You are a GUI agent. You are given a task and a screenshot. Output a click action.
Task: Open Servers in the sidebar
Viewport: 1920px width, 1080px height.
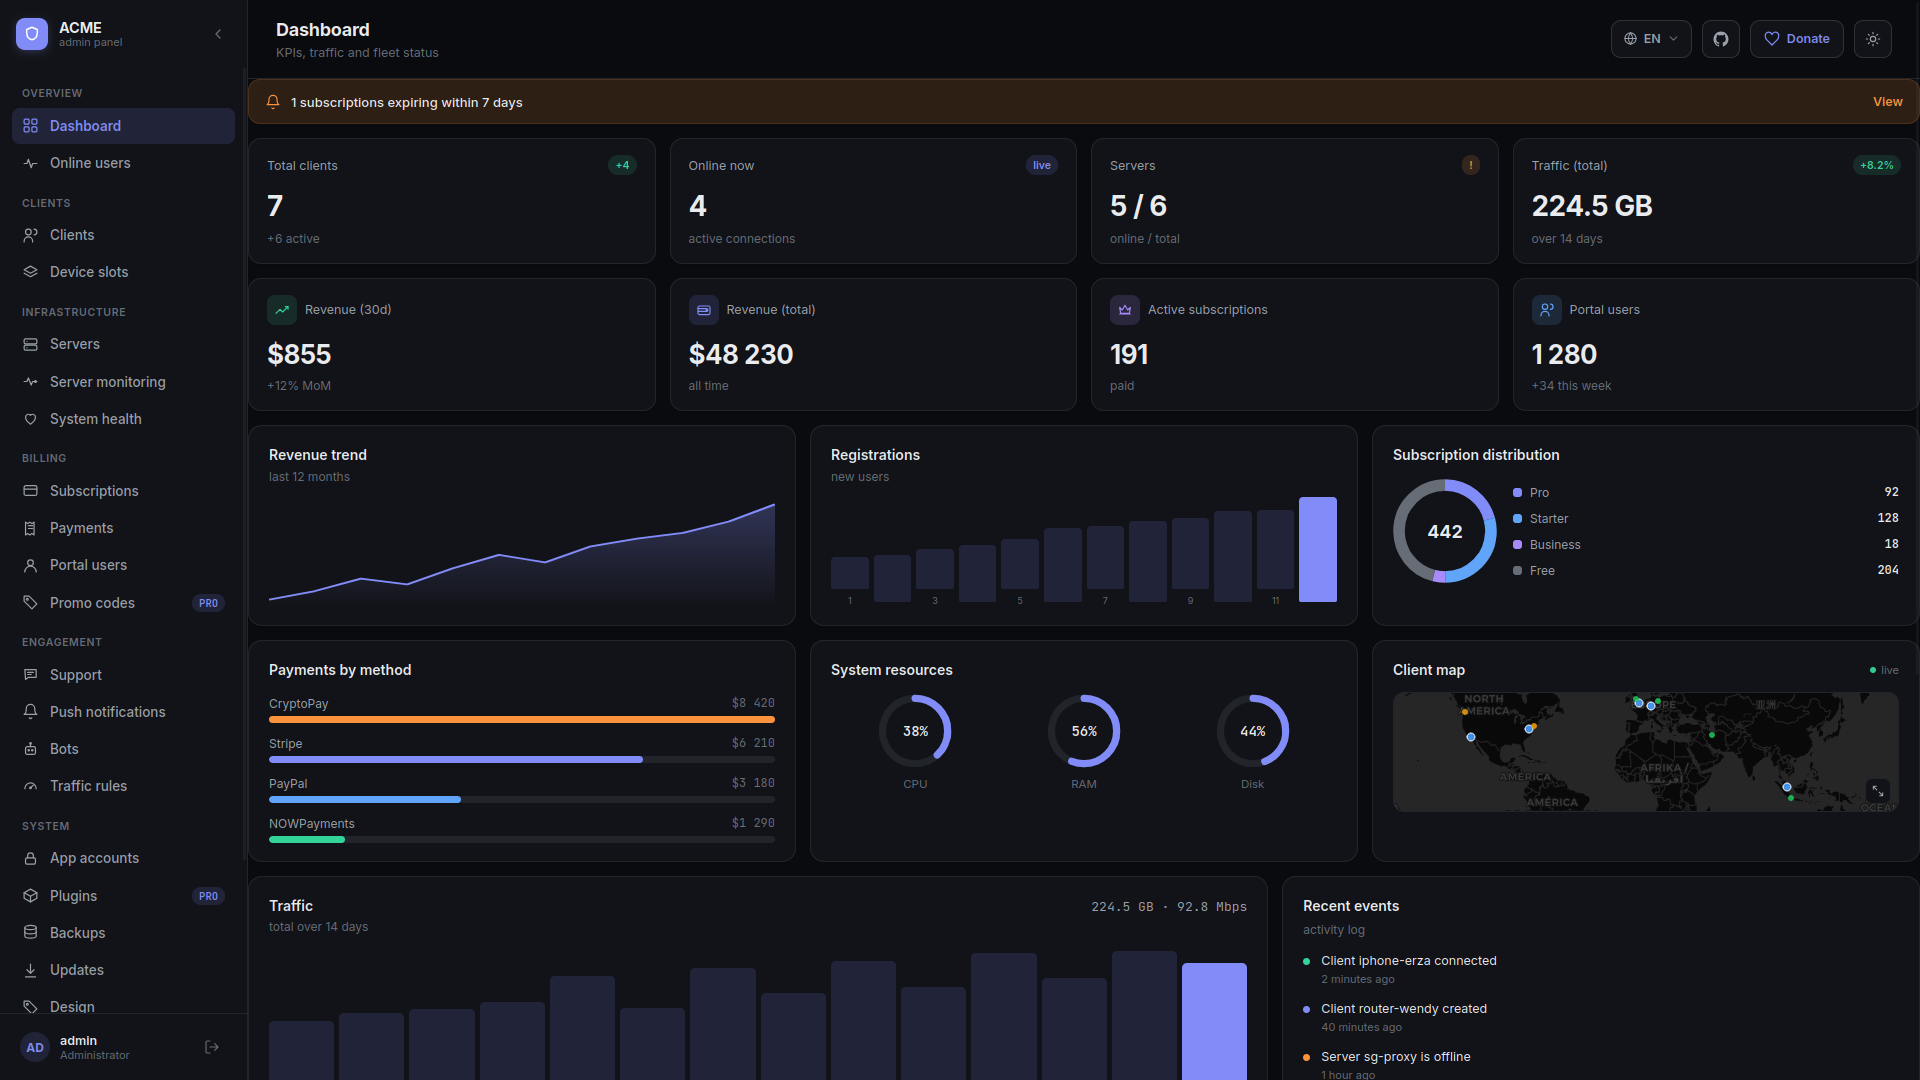(x=123, y=344)
